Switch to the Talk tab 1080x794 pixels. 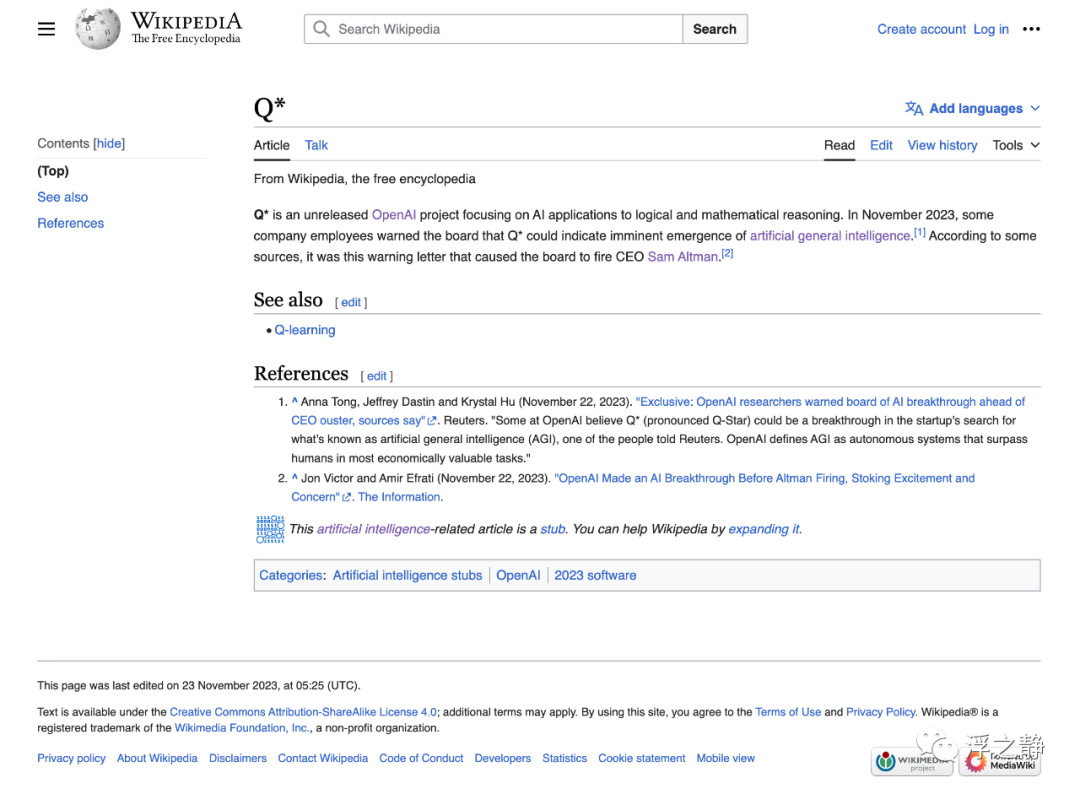click(x=316, y=145)
